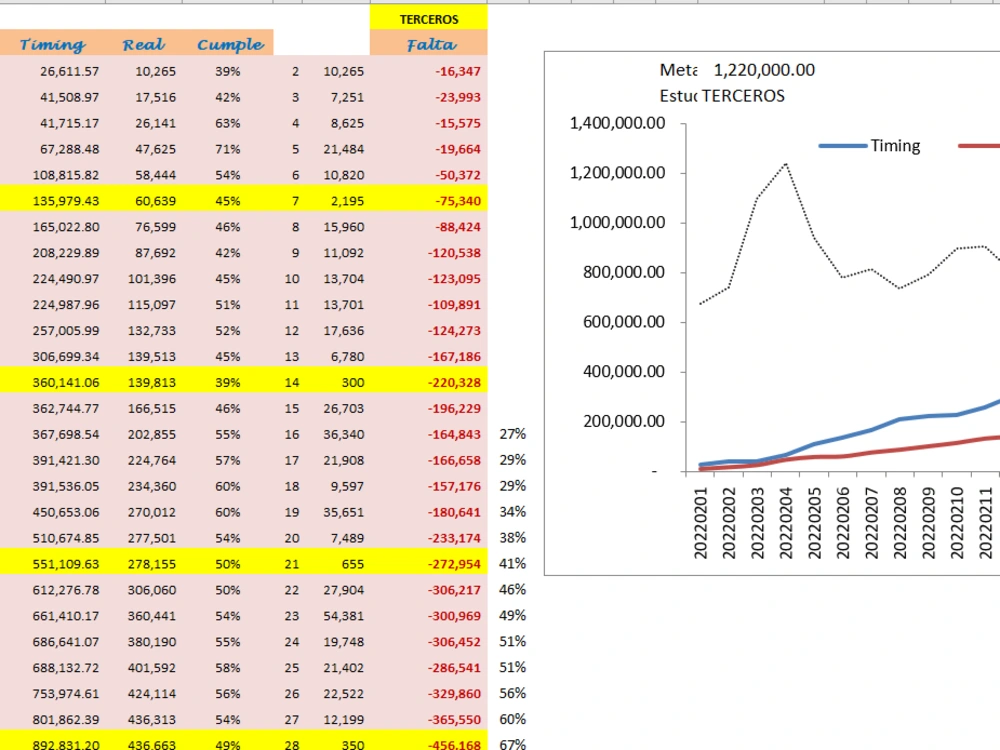Click Timing value 753,974.61
Image resolution: width=1000 pixels, height=750 pixels.
66,694
